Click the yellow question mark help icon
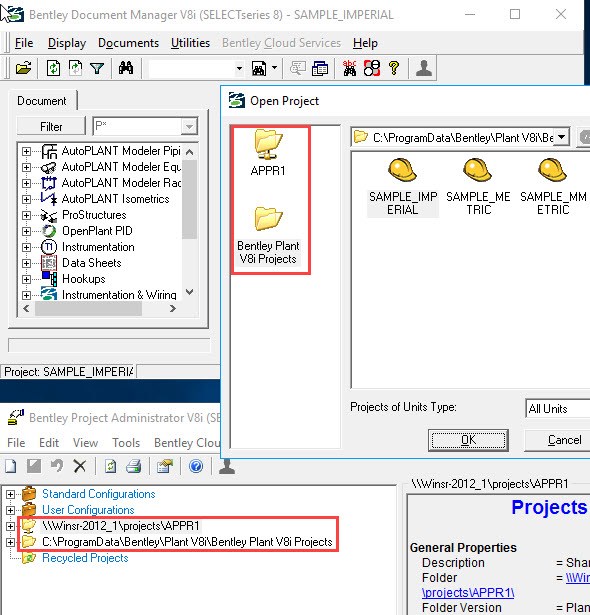This screenshot has width=590, height=615. 394,68
